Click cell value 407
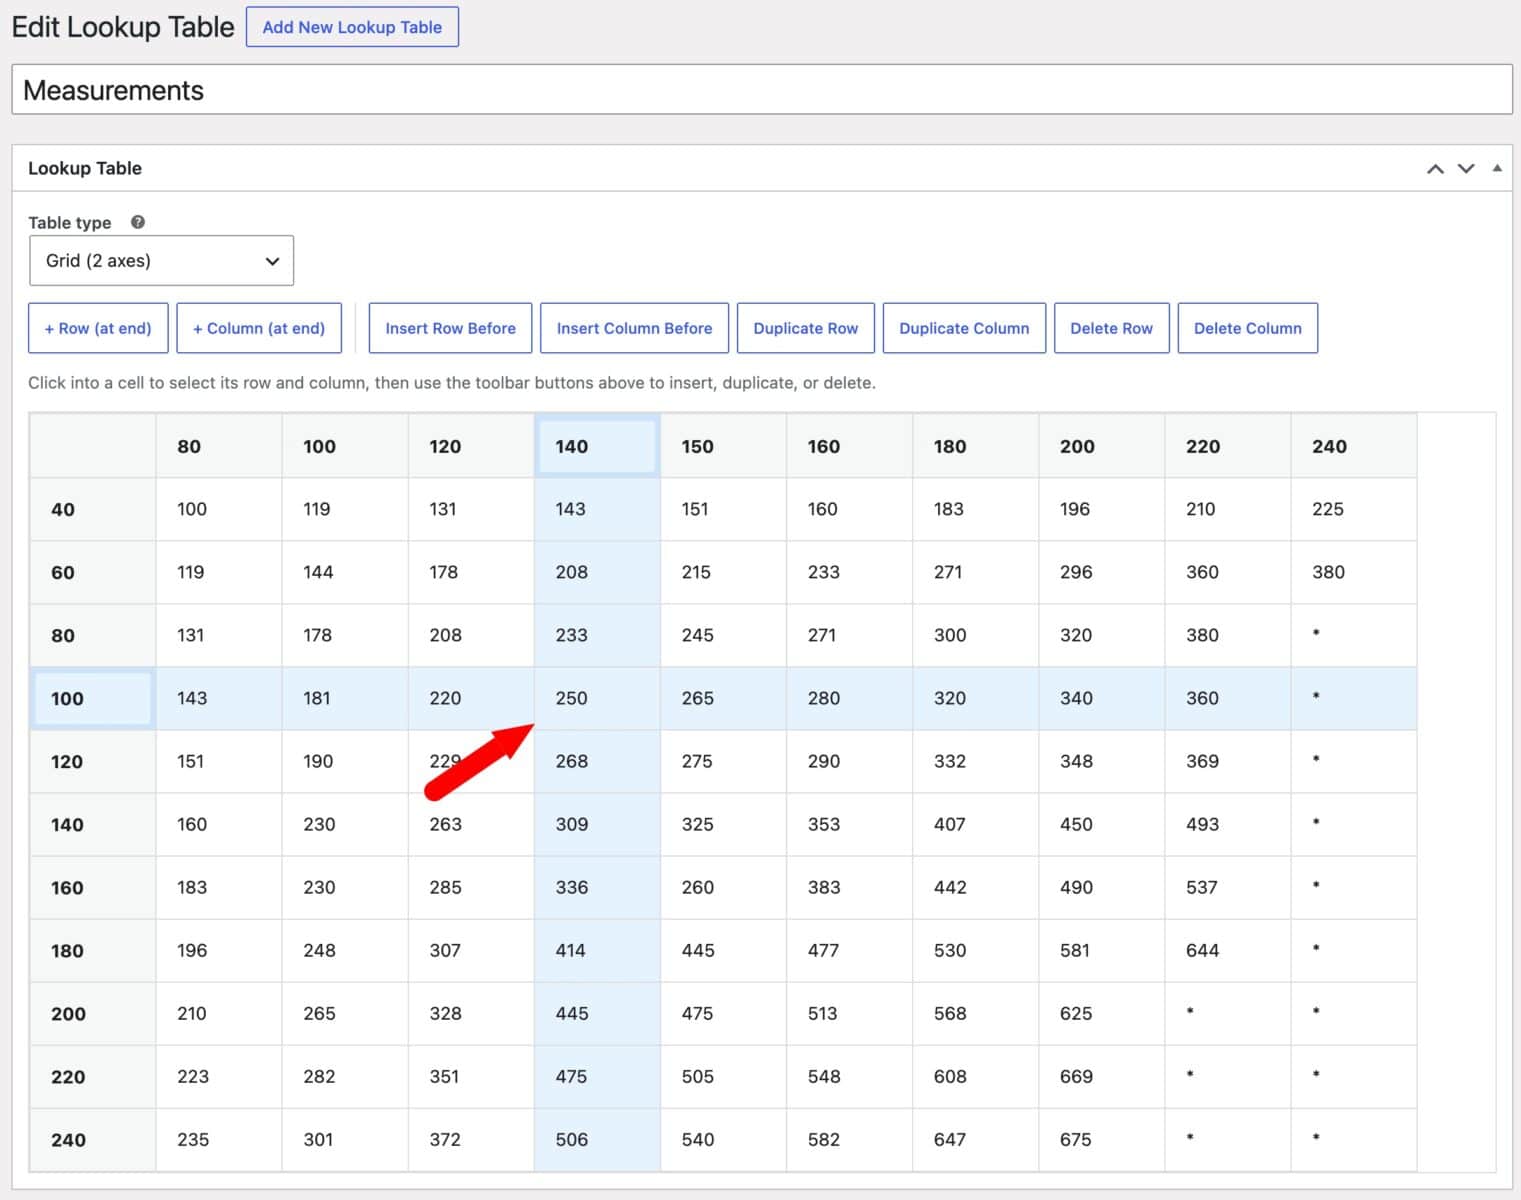The image size is (1521, 1200). click(976, 824)
